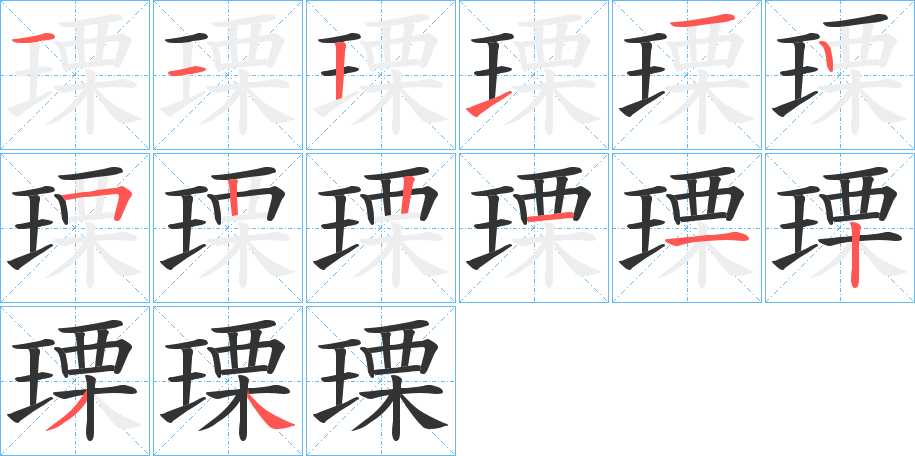This screenshot has height=456, width=915.
Task: Select the fourth step showing completed 王 radical
Action: (x=534, y=75)
